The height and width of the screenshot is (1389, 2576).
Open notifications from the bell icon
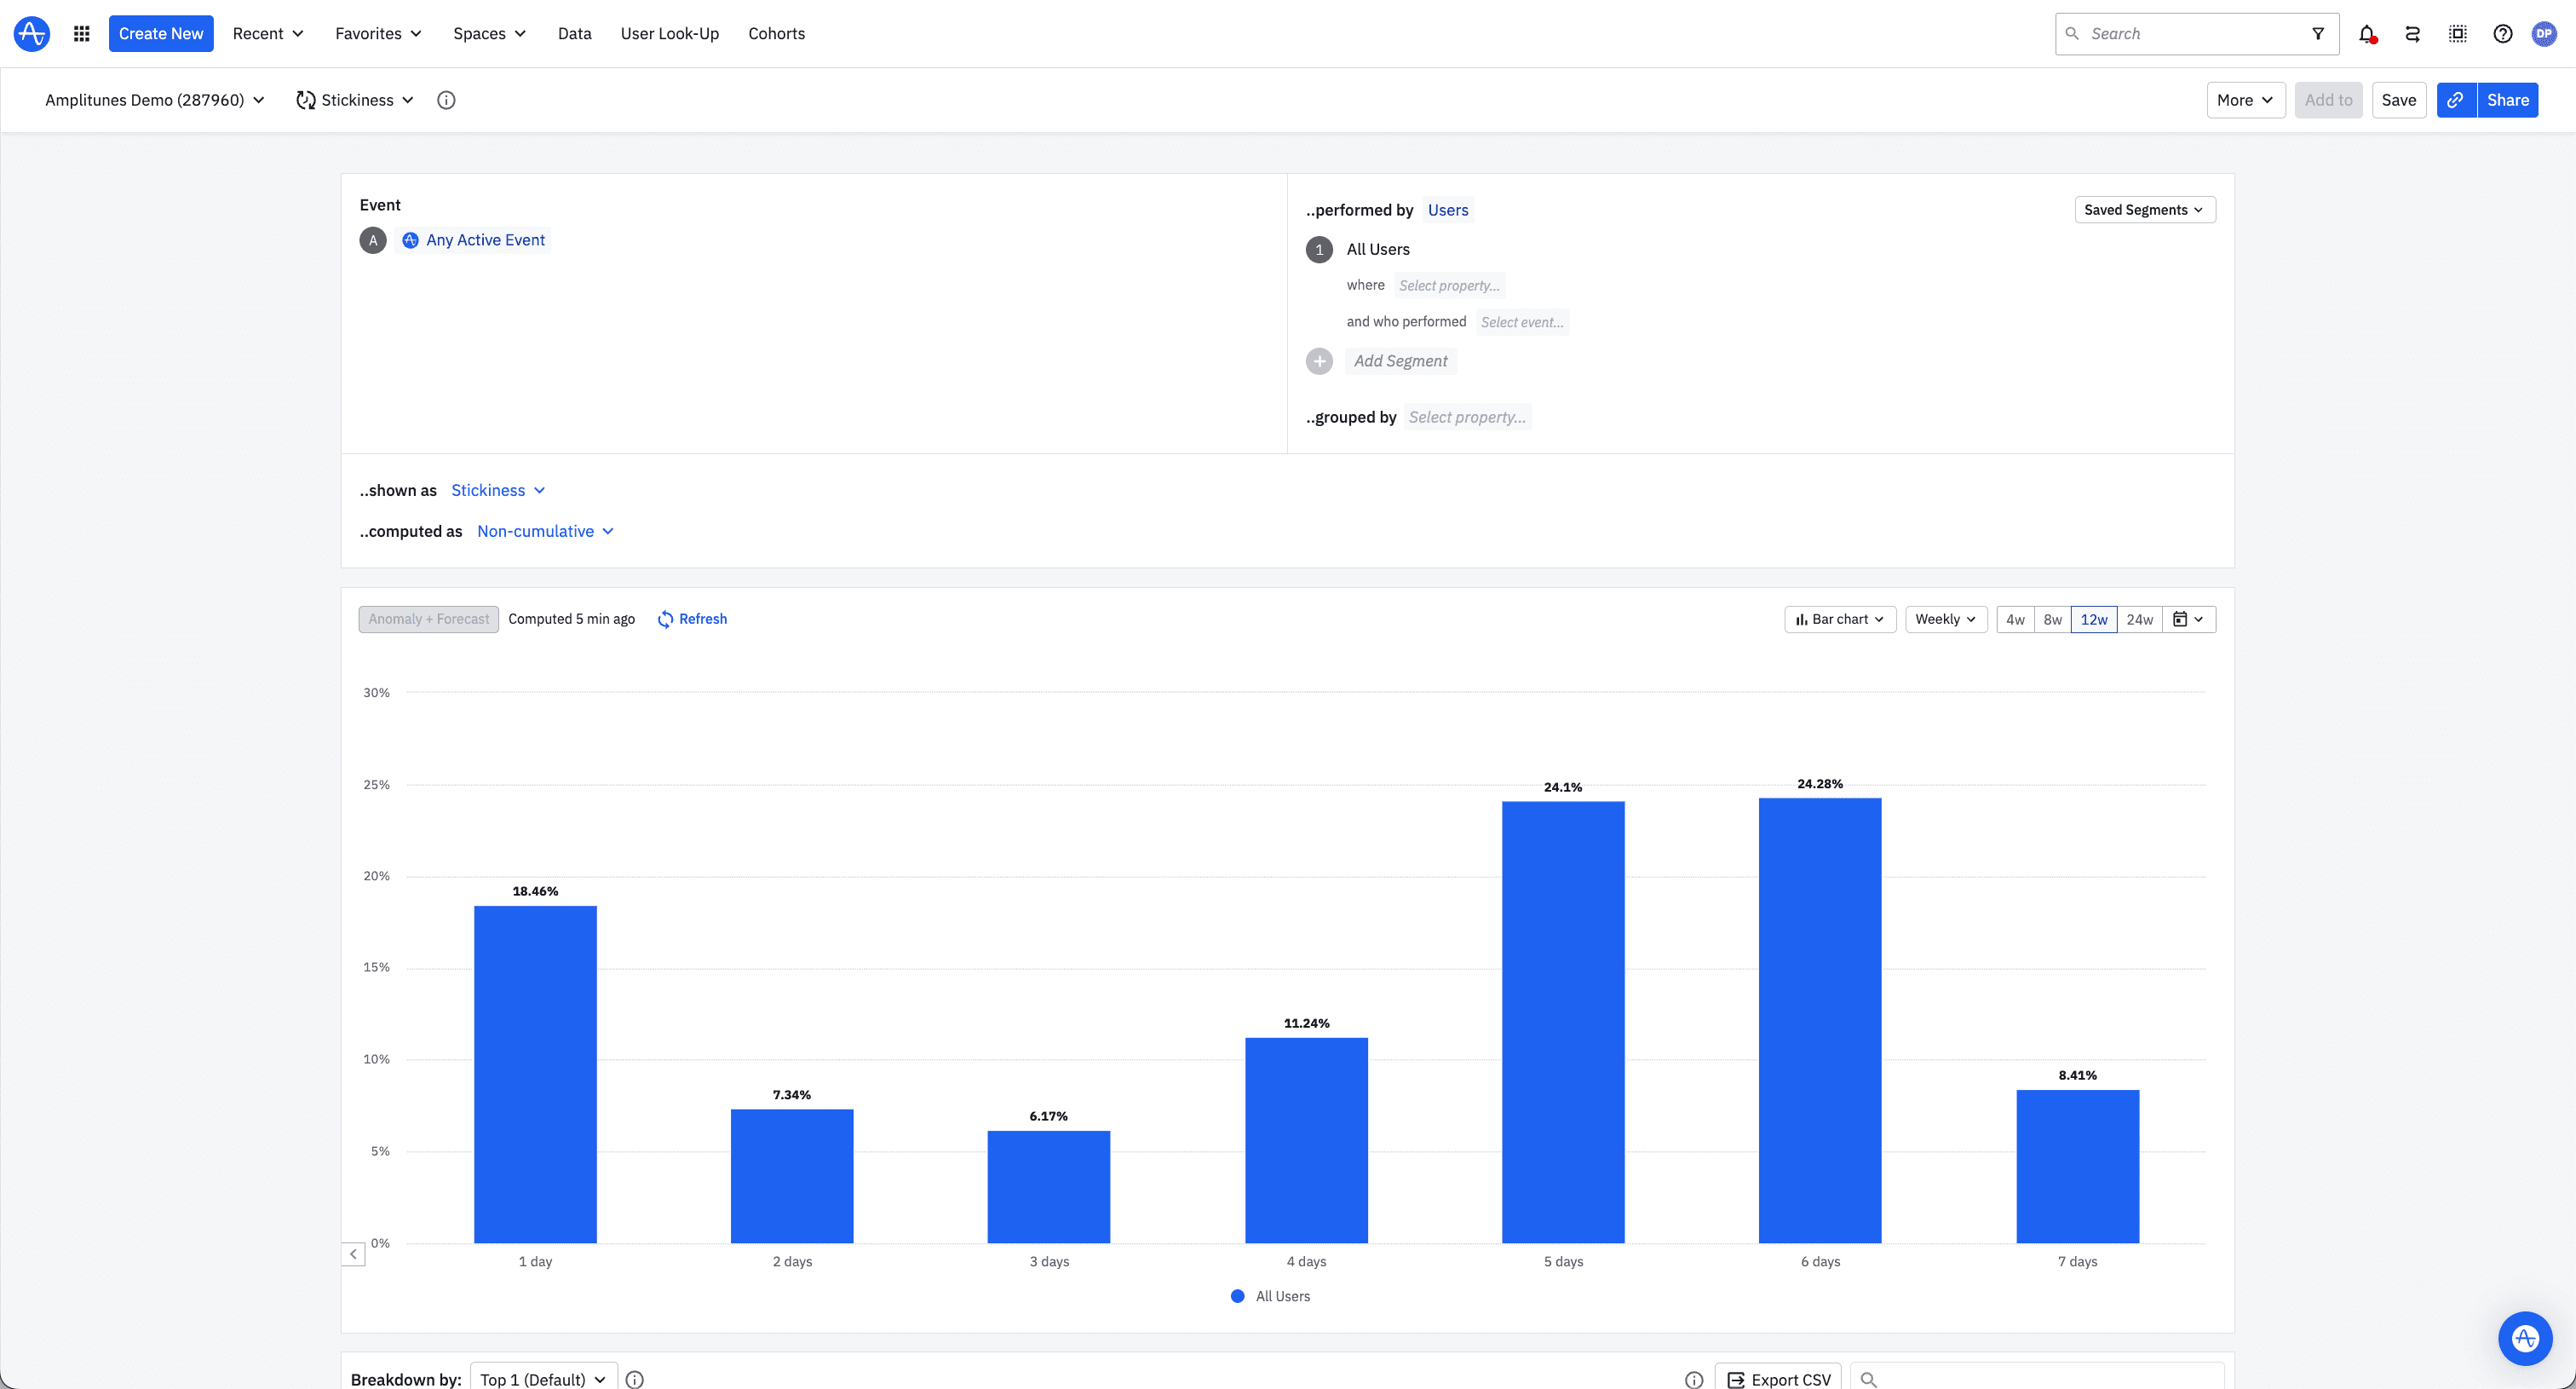point(2367,33)
